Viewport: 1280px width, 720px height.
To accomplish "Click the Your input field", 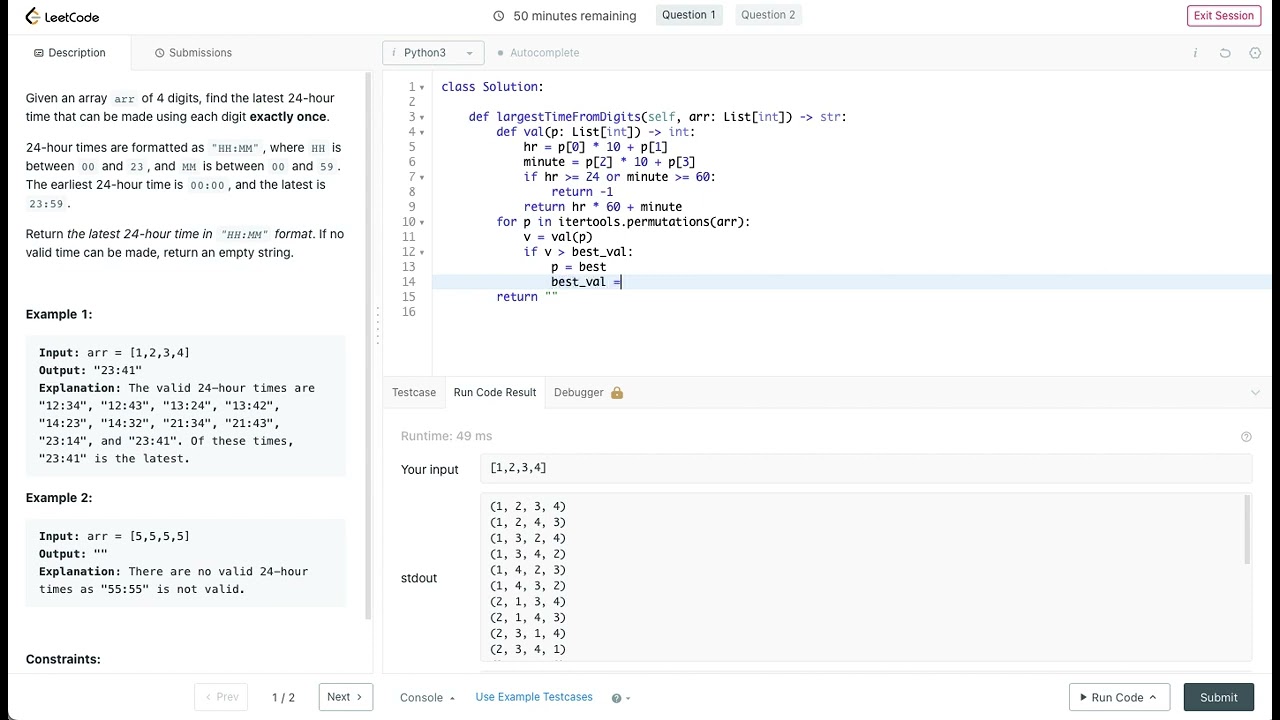I will click(866, 469).
